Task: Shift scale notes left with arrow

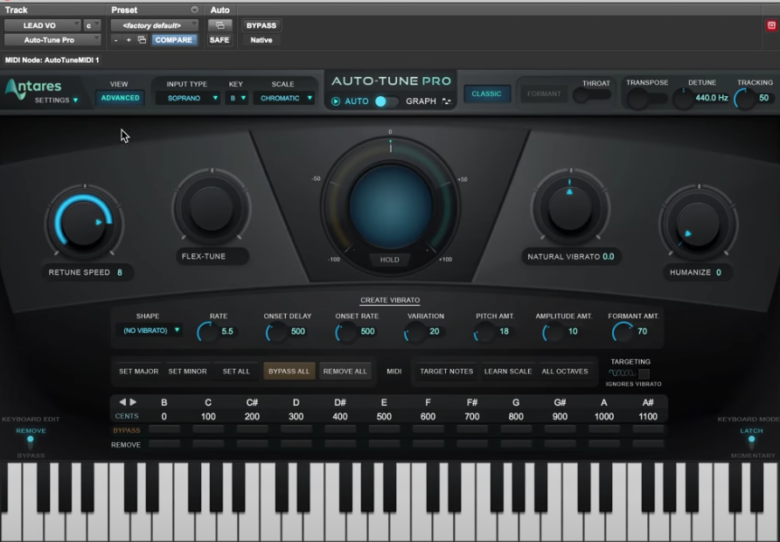Action: pos(122,402)
